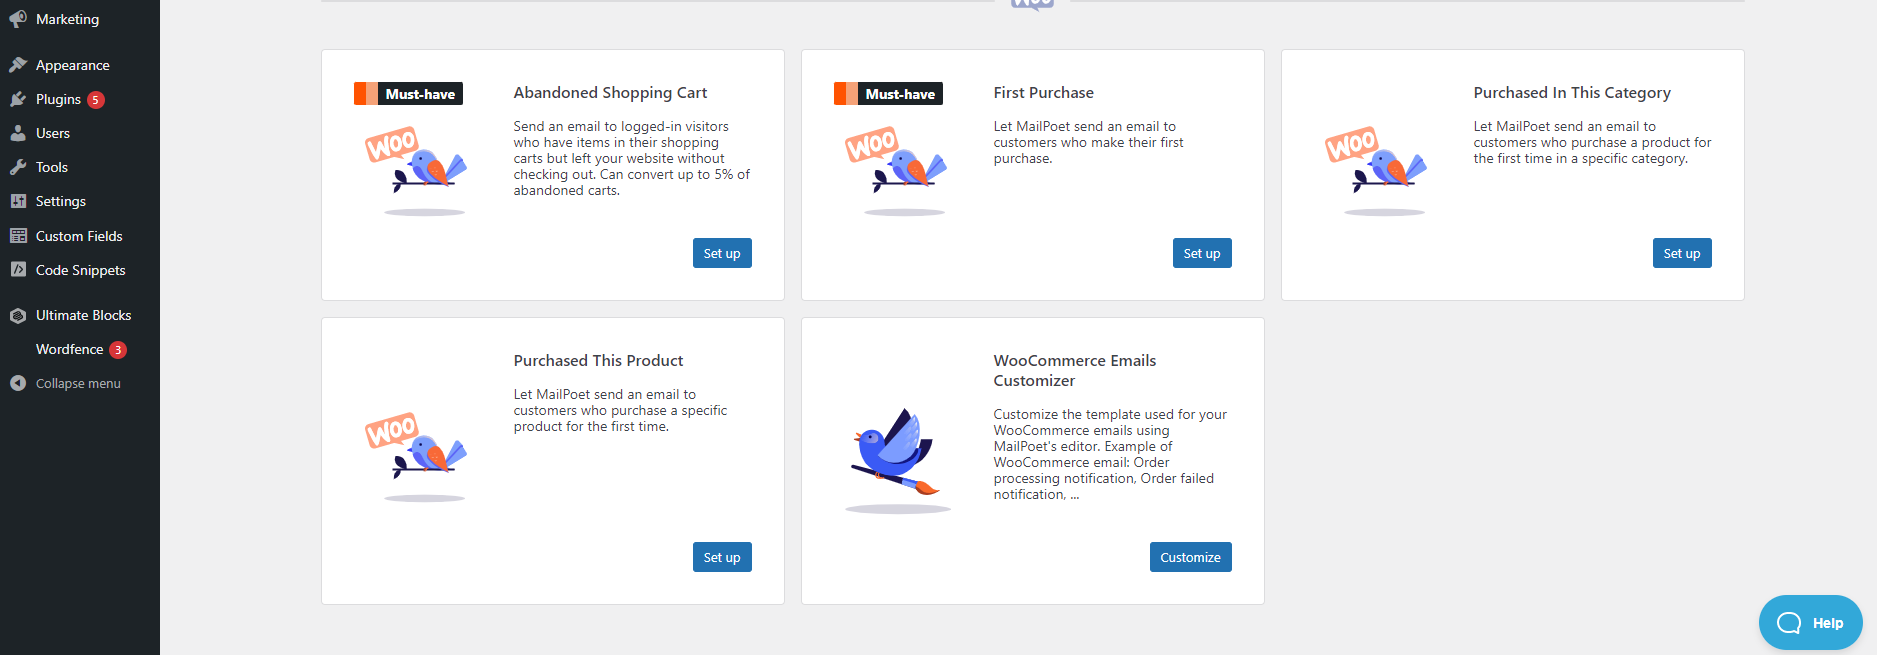
Task: Set up Abandoned Shopping Cart email
Action: [x=722, y=253]
